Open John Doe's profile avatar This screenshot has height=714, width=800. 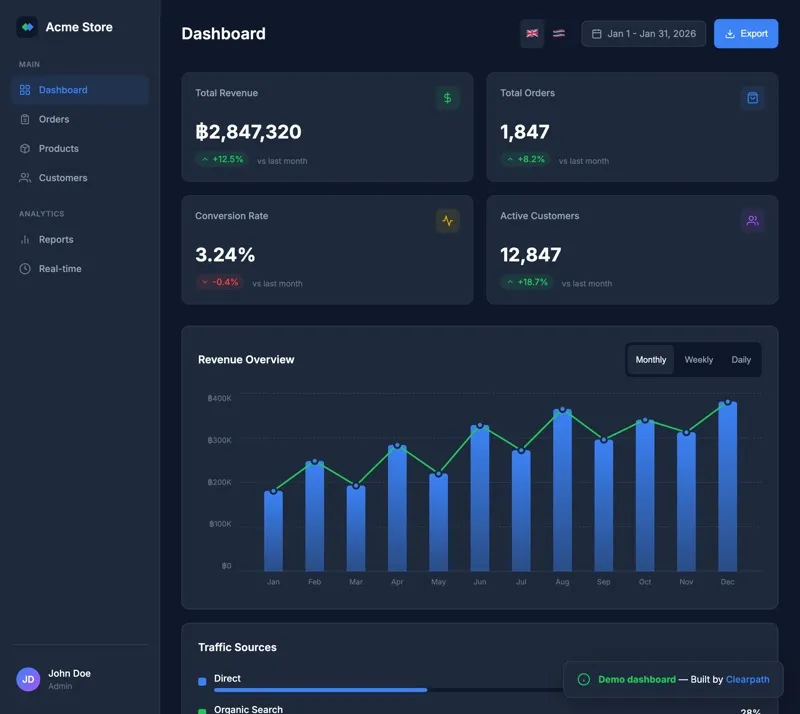click(x=27, y=679)
